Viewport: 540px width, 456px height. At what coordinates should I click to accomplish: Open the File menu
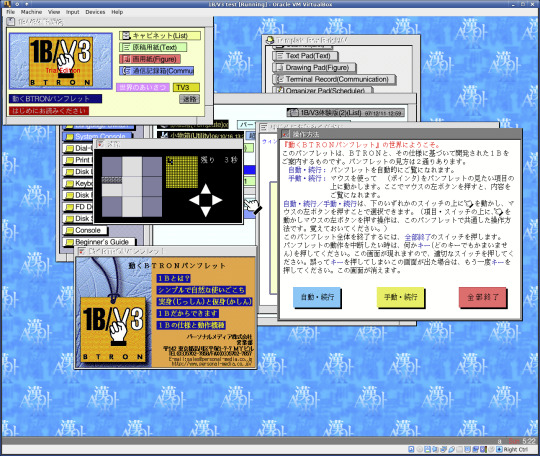pos(10,12)
